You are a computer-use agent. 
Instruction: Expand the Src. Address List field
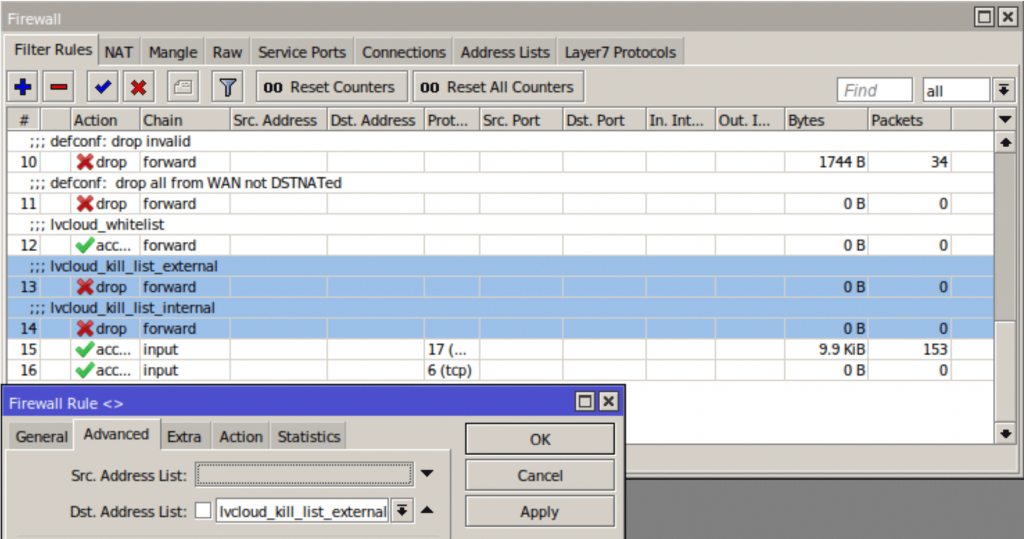pyautogui.click(x=427, y=474)
